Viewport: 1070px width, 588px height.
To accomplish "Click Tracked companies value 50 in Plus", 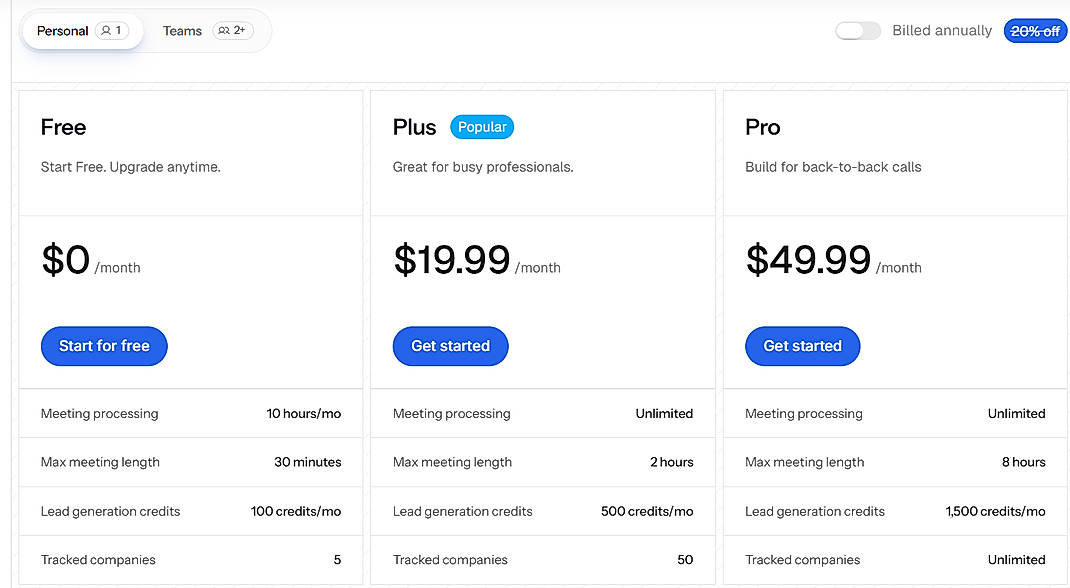I will tap(685, 559).
